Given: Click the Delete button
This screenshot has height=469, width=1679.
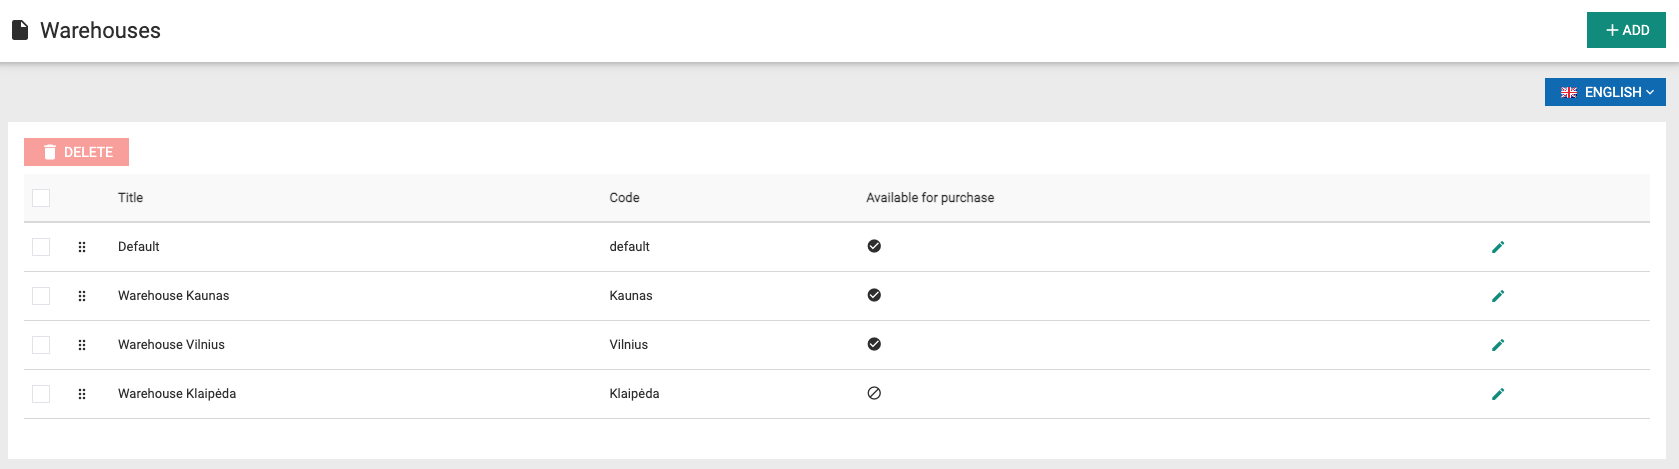Looking at the screenshot, I should (x=77, y=152).
